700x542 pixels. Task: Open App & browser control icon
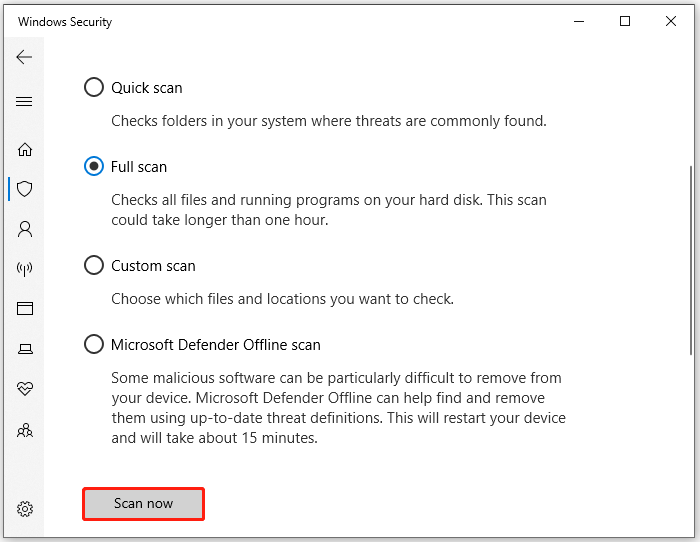(25, 309)
